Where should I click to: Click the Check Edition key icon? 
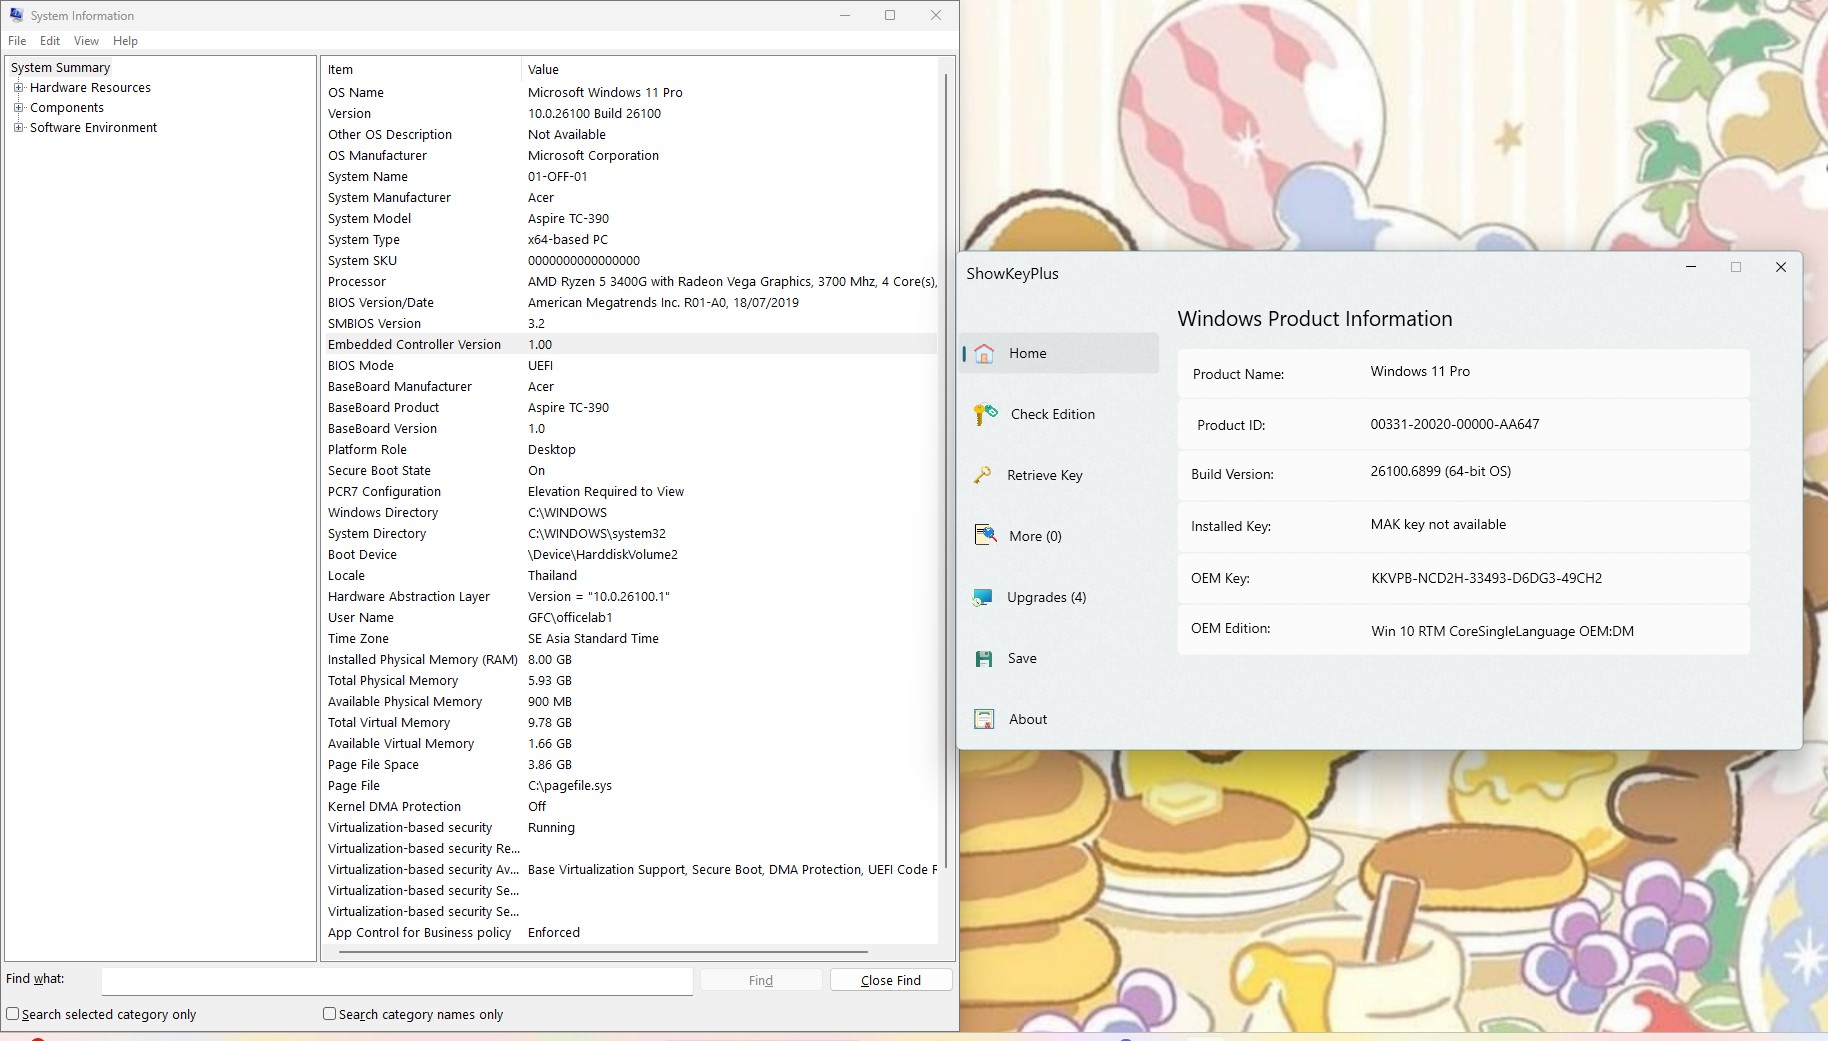click(x=985, y=414)
